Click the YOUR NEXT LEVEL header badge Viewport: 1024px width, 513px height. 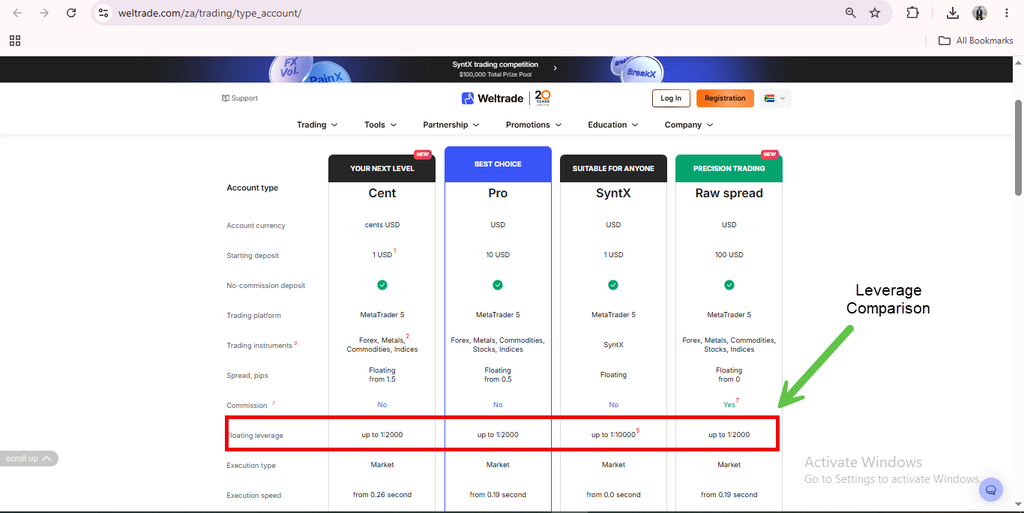[382, 168]
